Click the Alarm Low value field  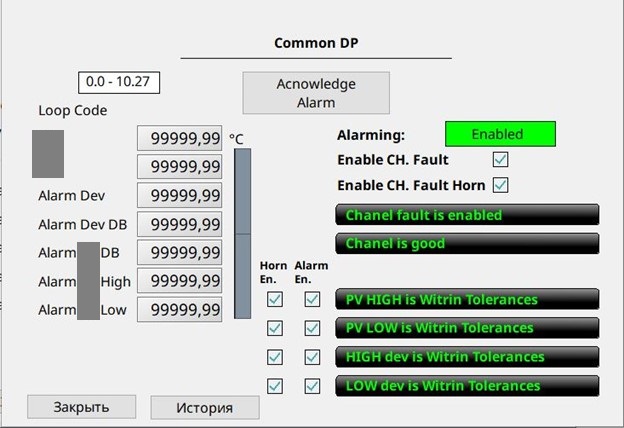pyautogui.click(x=179, y=309)
